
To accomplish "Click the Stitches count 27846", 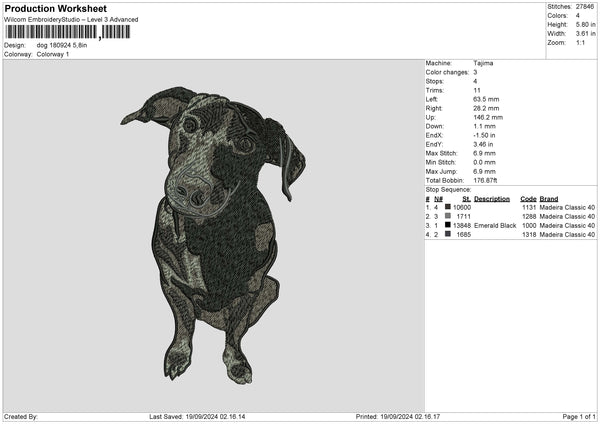I will (x=585, y=7).
